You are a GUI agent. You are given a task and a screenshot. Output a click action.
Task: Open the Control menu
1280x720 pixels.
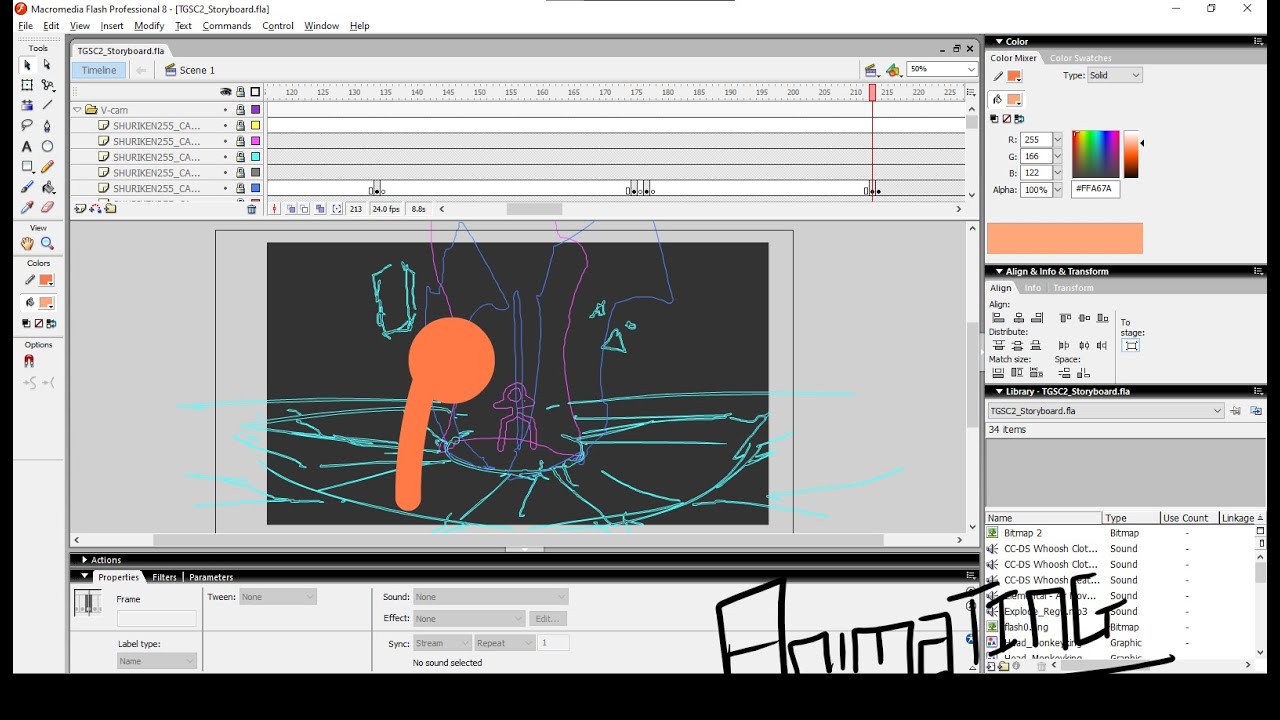click(278, 26)
